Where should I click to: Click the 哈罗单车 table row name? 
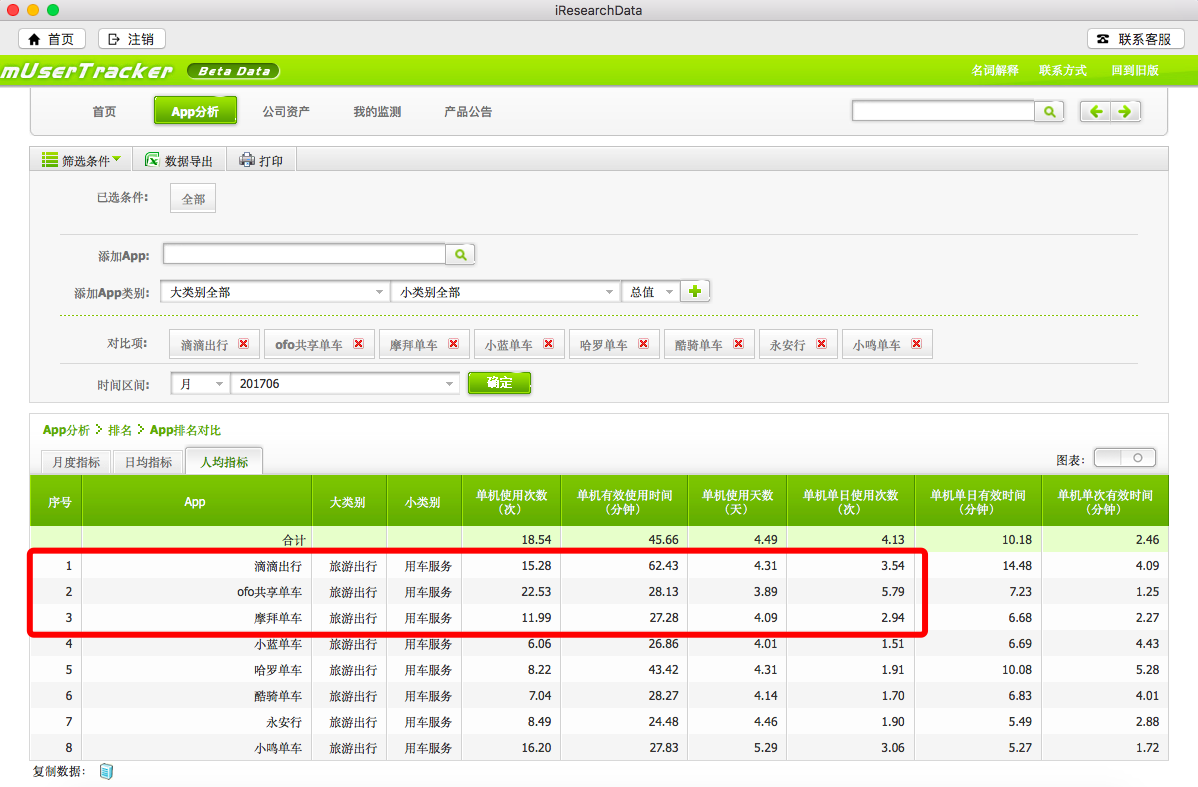coord(278,670)
